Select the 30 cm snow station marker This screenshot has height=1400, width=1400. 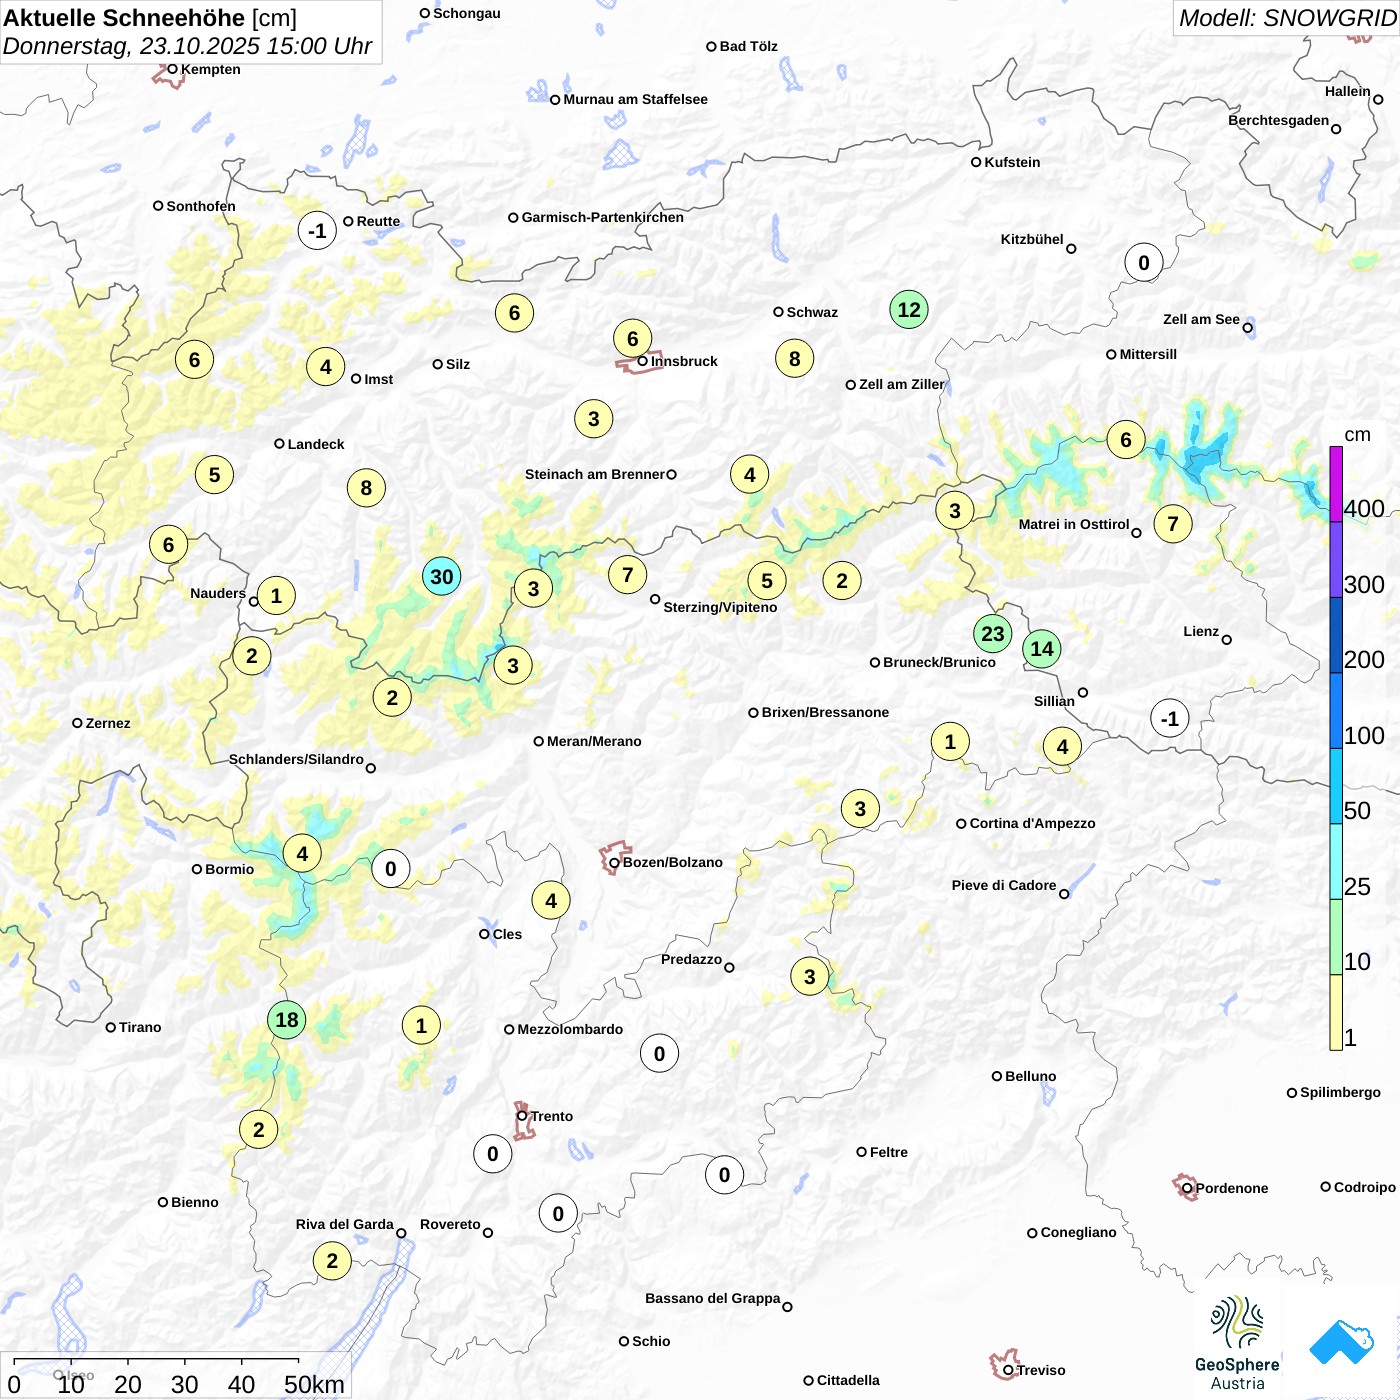pos(442,576)
